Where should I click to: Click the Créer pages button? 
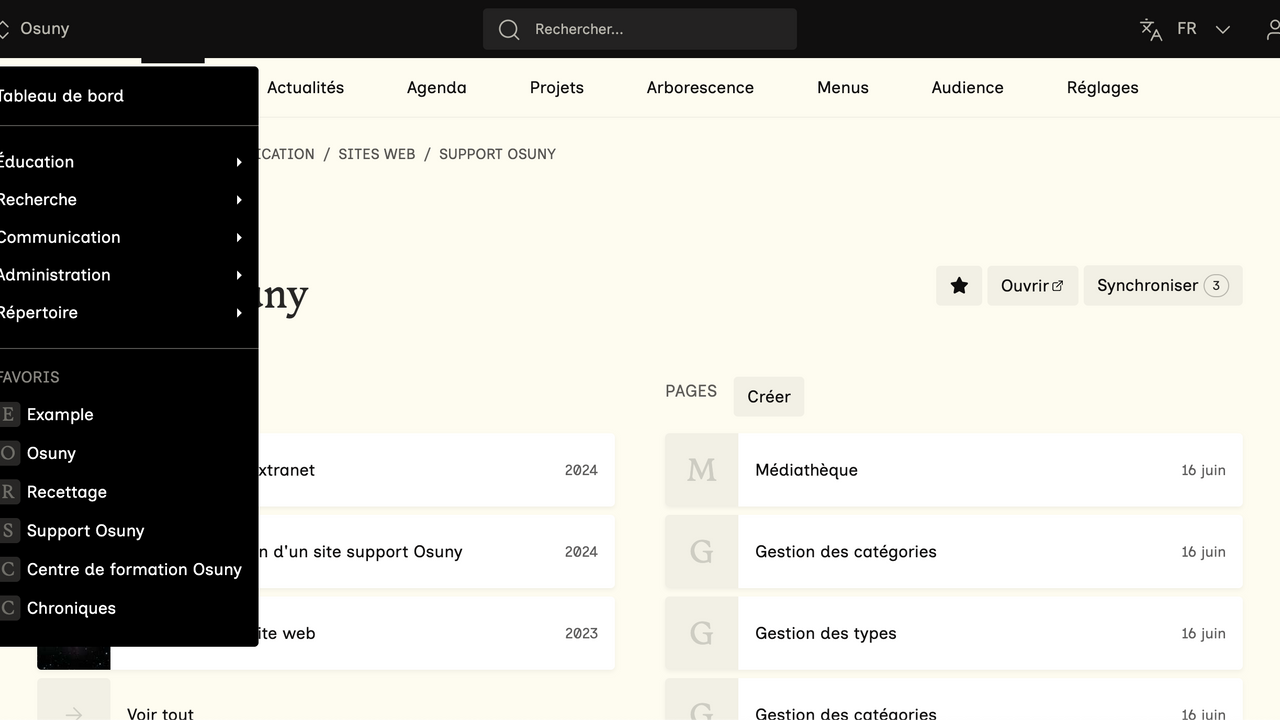coord(768,397)
